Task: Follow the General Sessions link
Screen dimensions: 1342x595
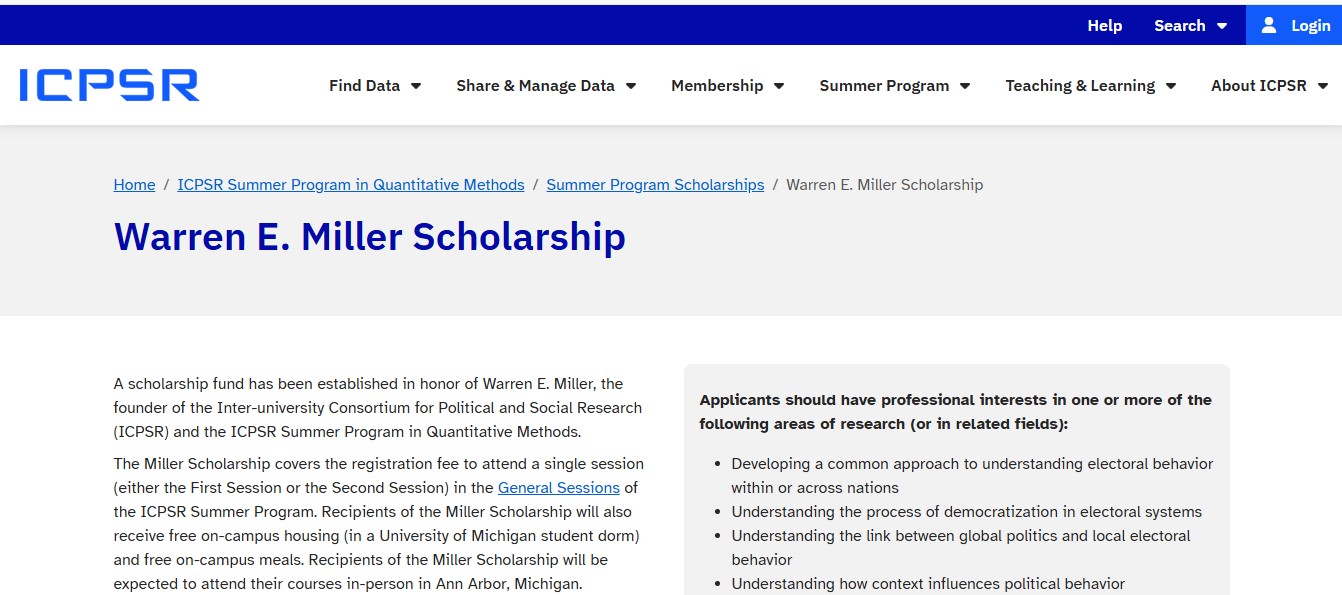Action: click(559, 488)
